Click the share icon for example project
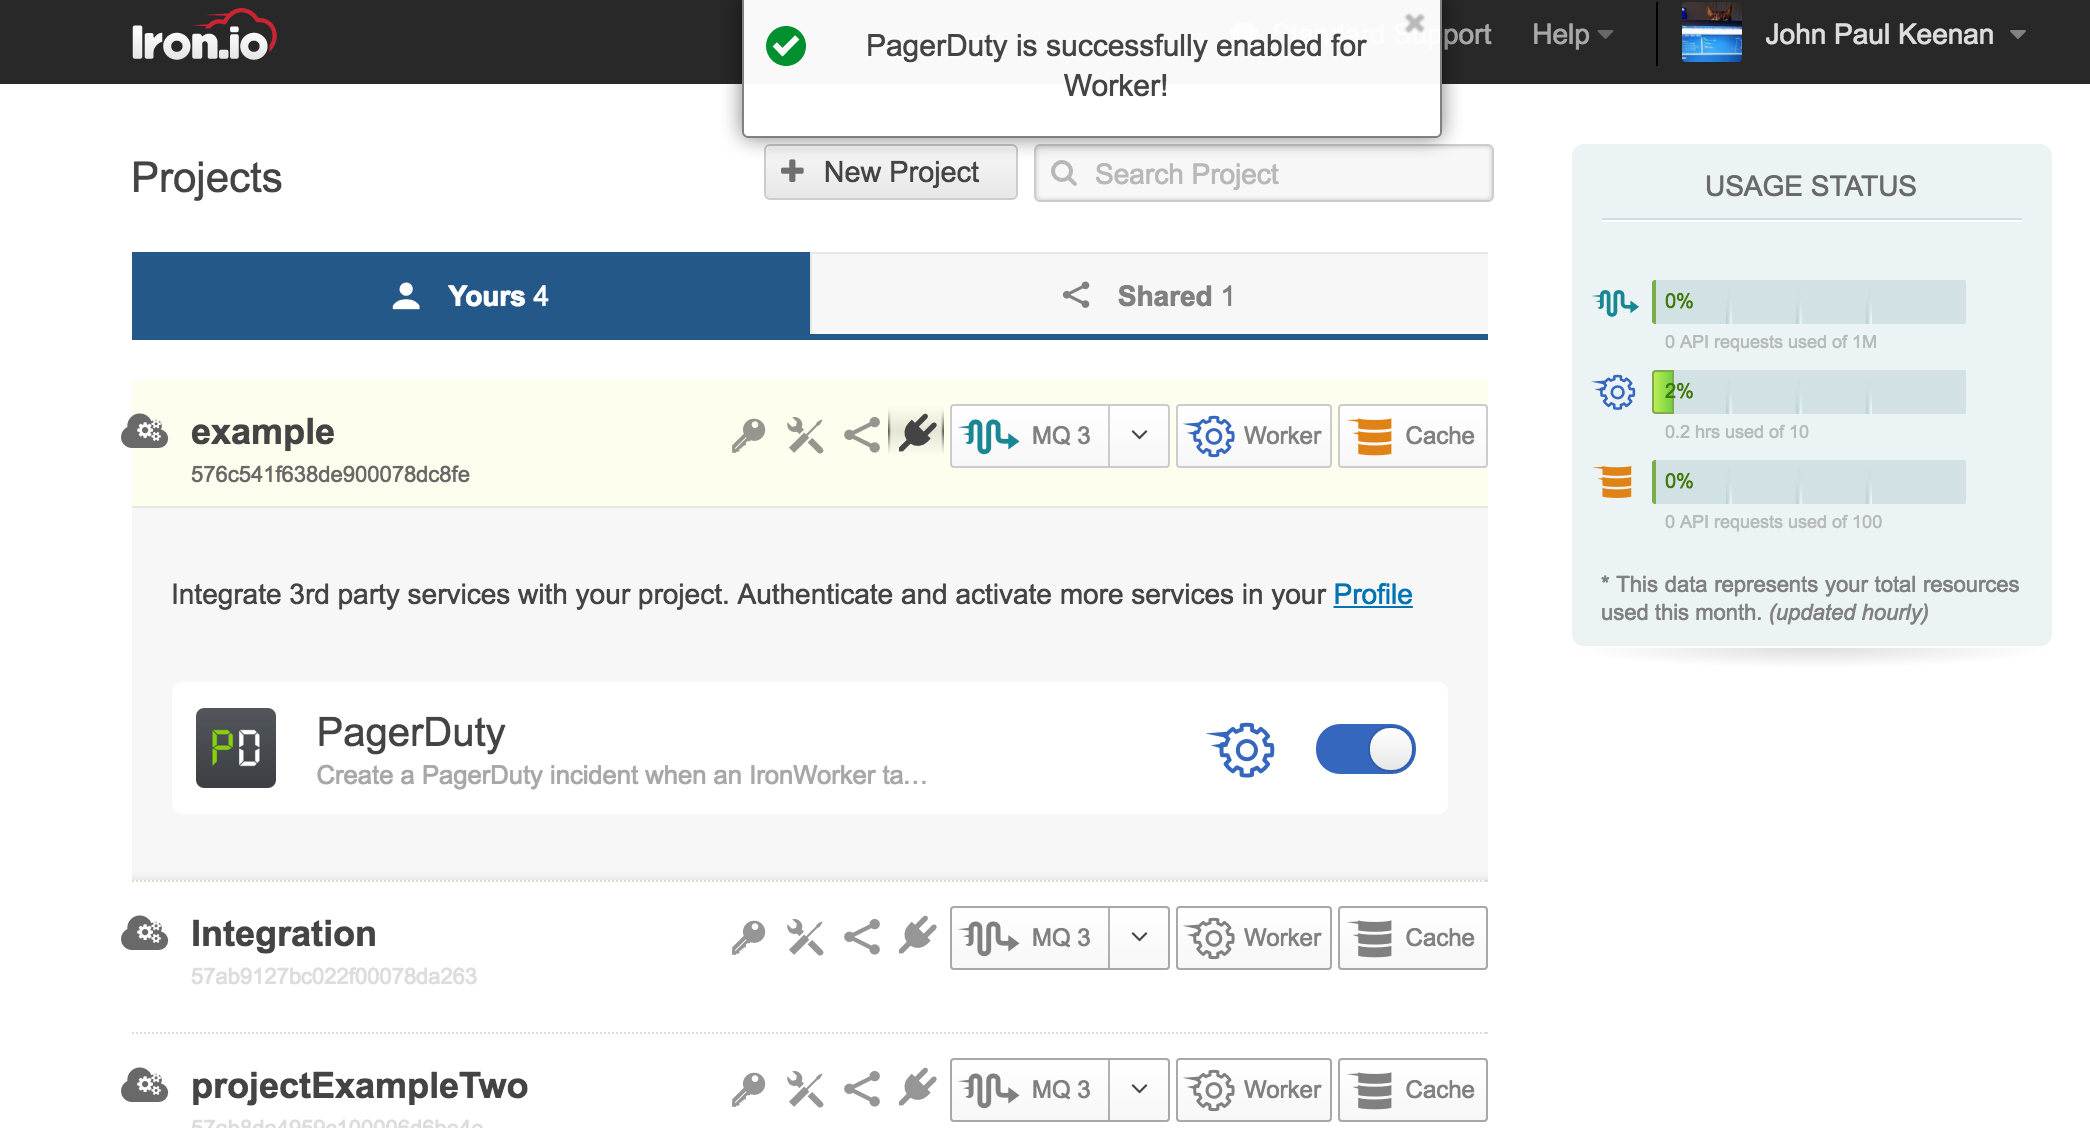2090x1128 pixels. click(x=862, y=435)
